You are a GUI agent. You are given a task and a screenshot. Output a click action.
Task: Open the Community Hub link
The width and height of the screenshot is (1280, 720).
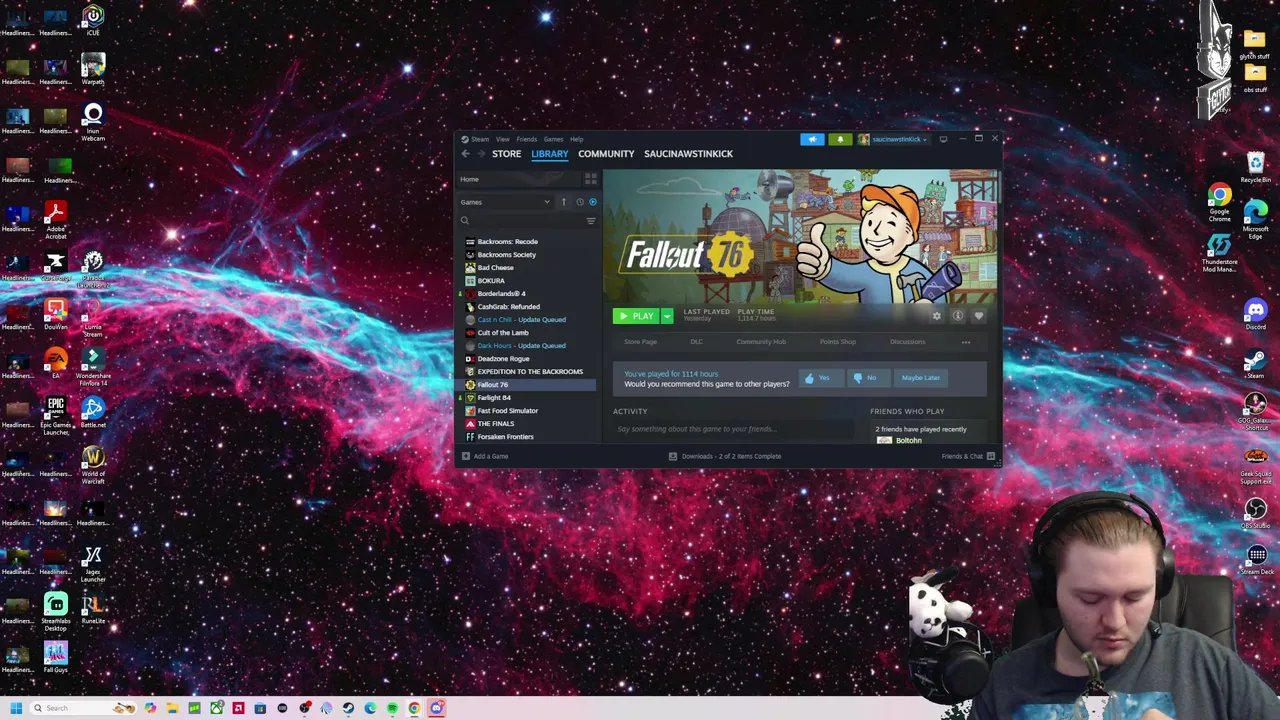coord(761,342)
